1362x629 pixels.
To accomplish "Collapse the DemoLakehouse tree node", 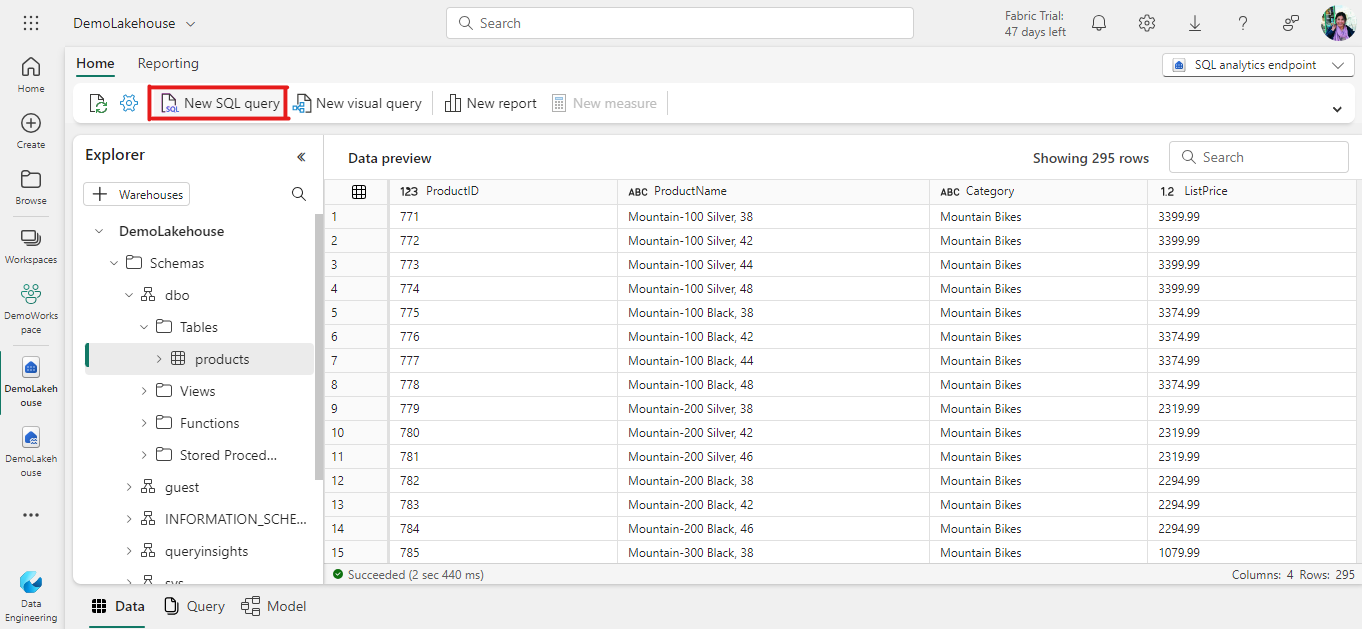I will [x=98, y=231].
